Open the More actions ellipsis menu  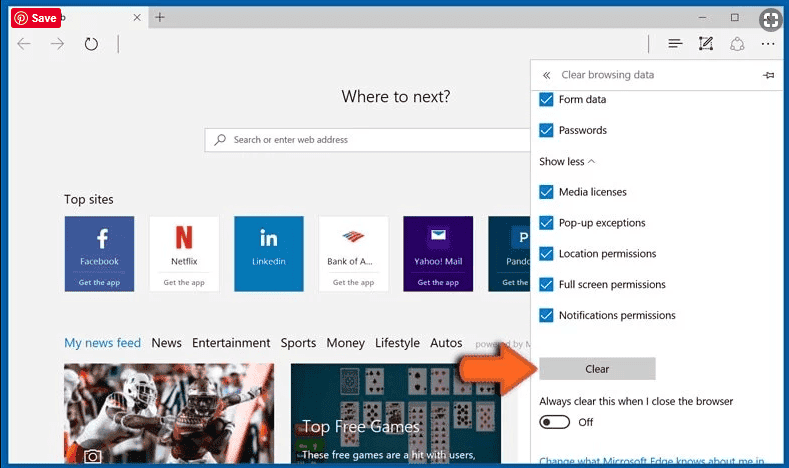(x=768, y=44)
